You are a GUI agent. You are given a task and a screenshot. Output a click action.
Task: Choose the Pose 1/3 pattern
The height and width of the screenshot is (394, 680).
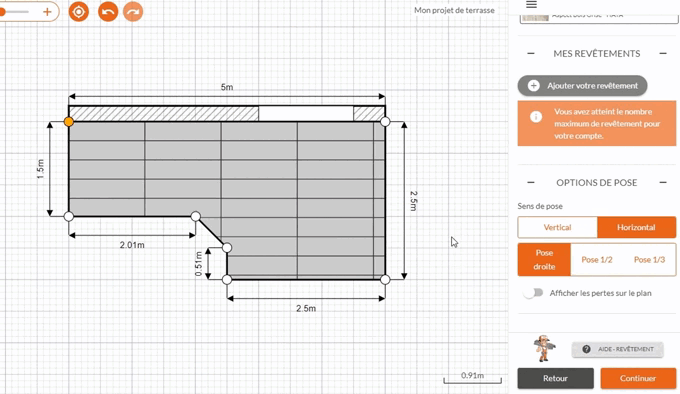(649, 260)
